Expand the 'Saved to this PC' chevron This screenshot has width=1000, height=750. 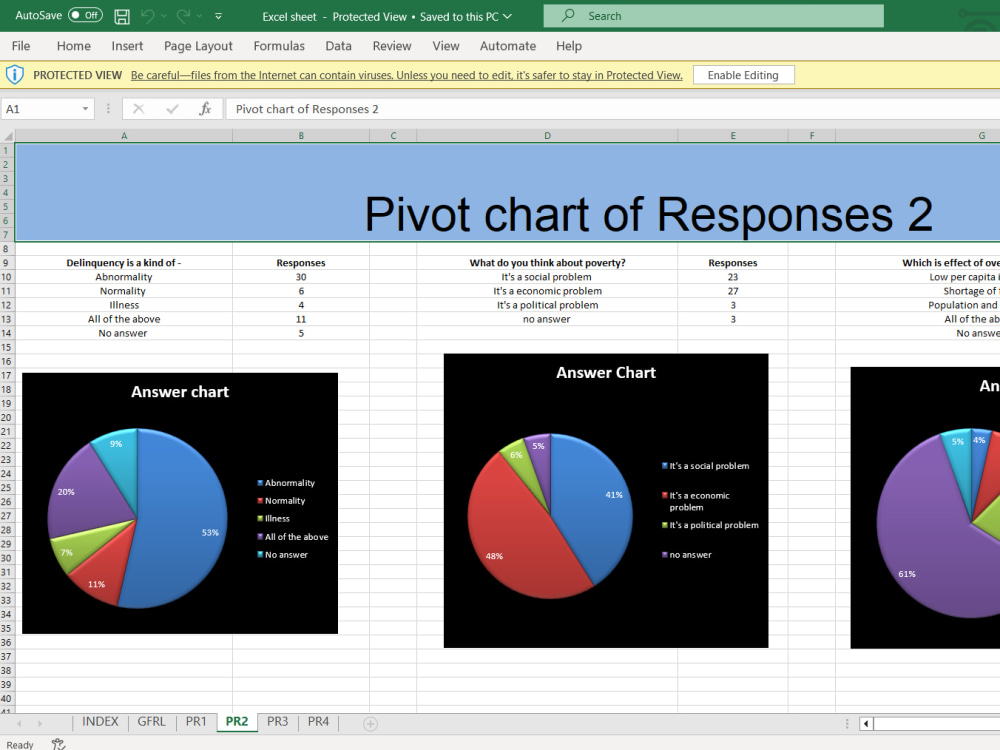pyautogui.click(x=508, y=17)
